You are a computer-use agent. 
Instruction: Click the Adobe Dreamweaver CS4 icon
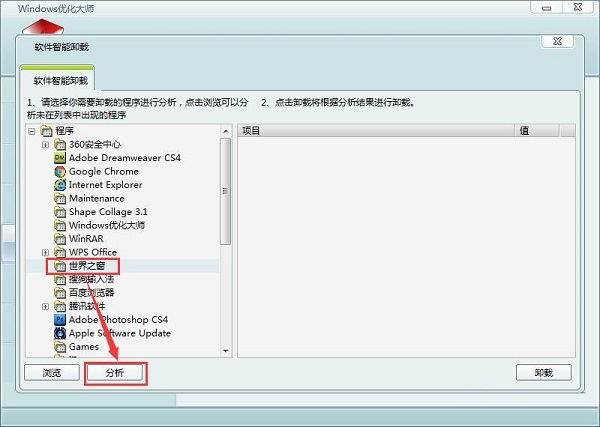coord(60,158)
